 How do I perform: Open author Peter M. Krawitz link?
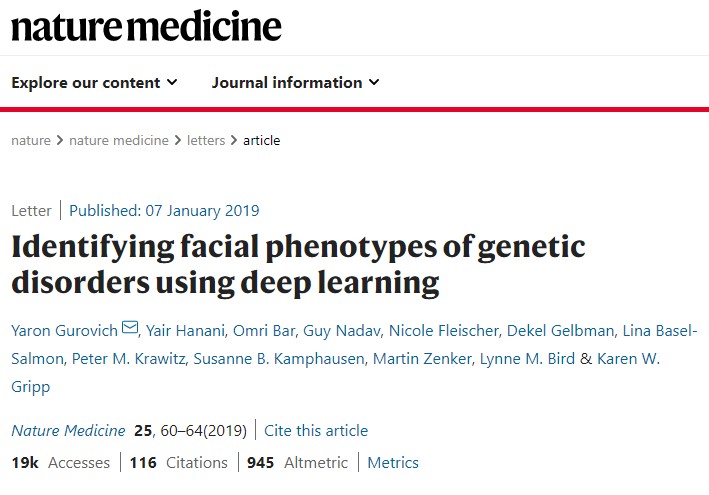(128, 359)
